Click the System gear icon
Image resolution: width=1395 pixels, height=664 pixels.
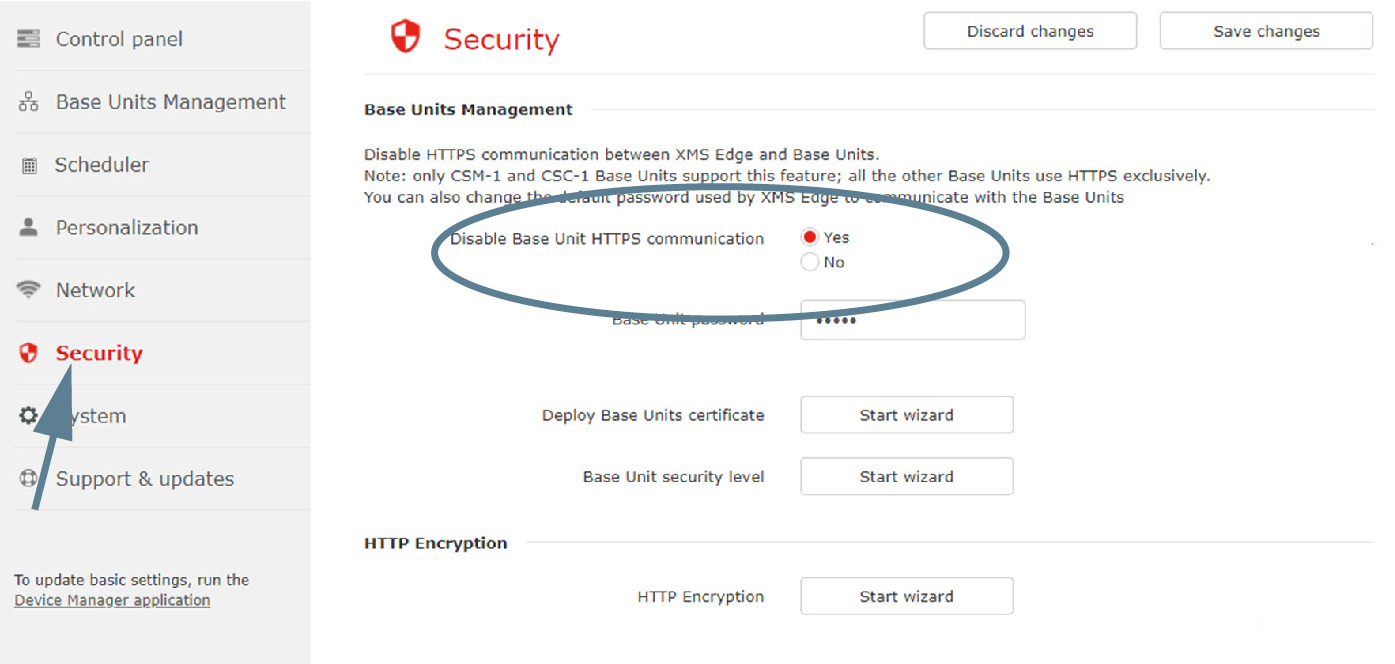(x=29, y=415)
